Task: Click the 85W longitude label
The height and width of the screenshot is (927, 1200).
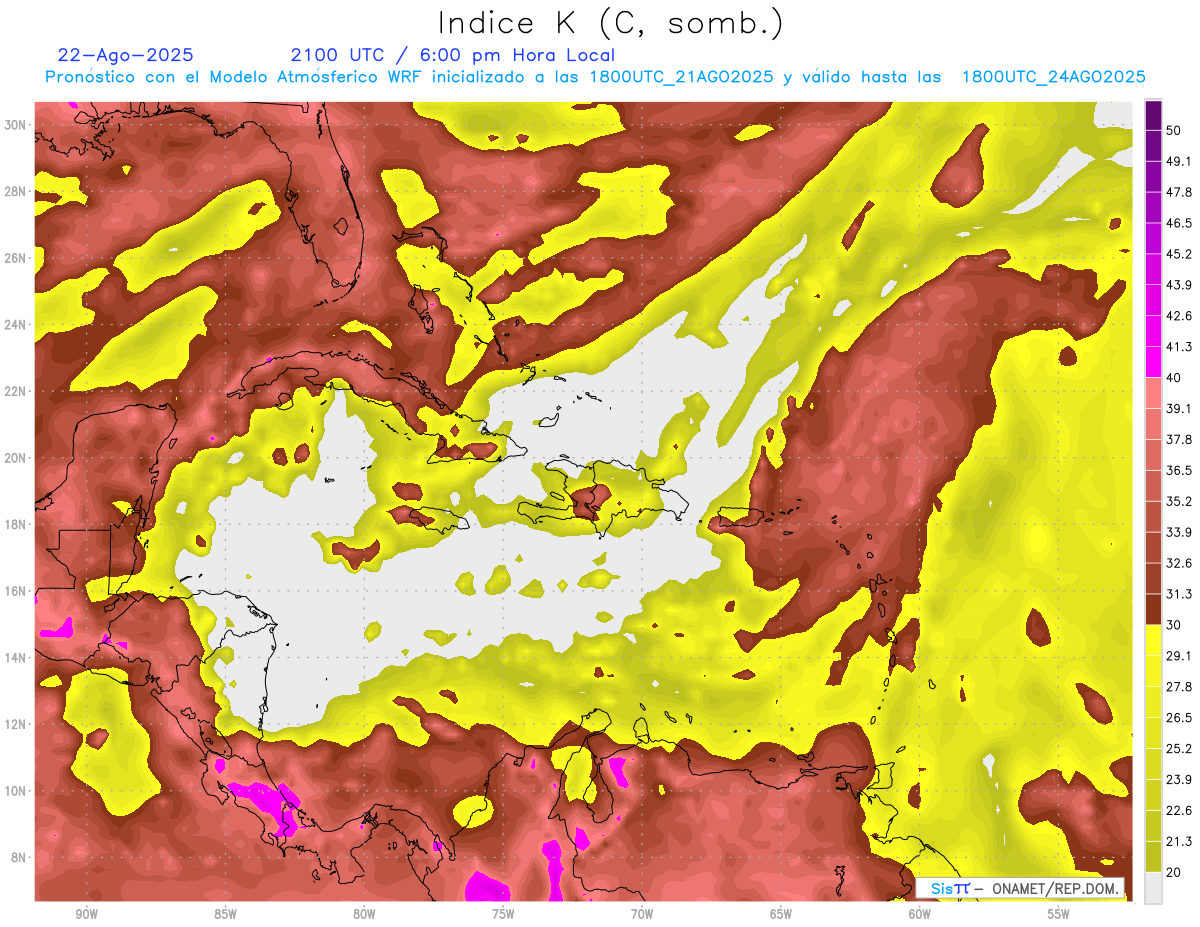Action: [225, 915]
